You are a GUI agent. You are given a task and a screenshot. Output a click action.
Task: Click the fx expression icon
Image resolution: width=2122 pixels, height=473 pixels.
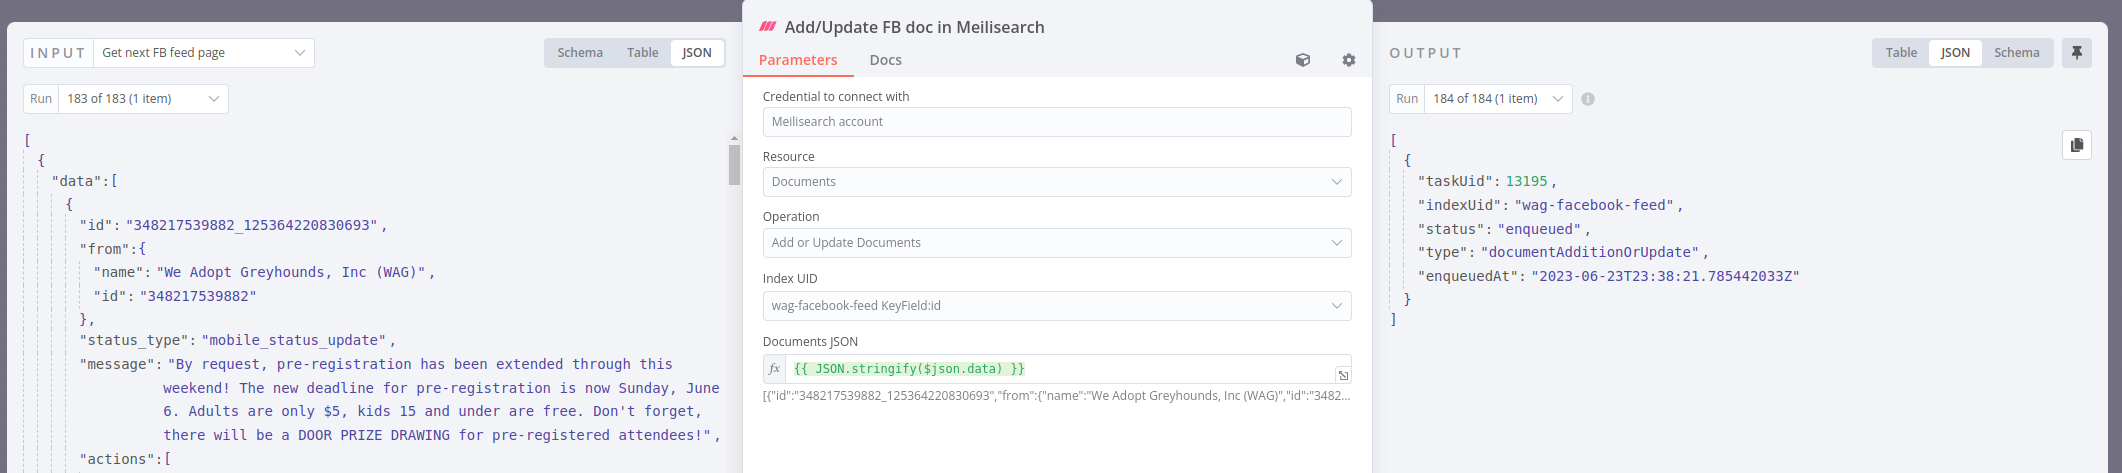point(774,369)
